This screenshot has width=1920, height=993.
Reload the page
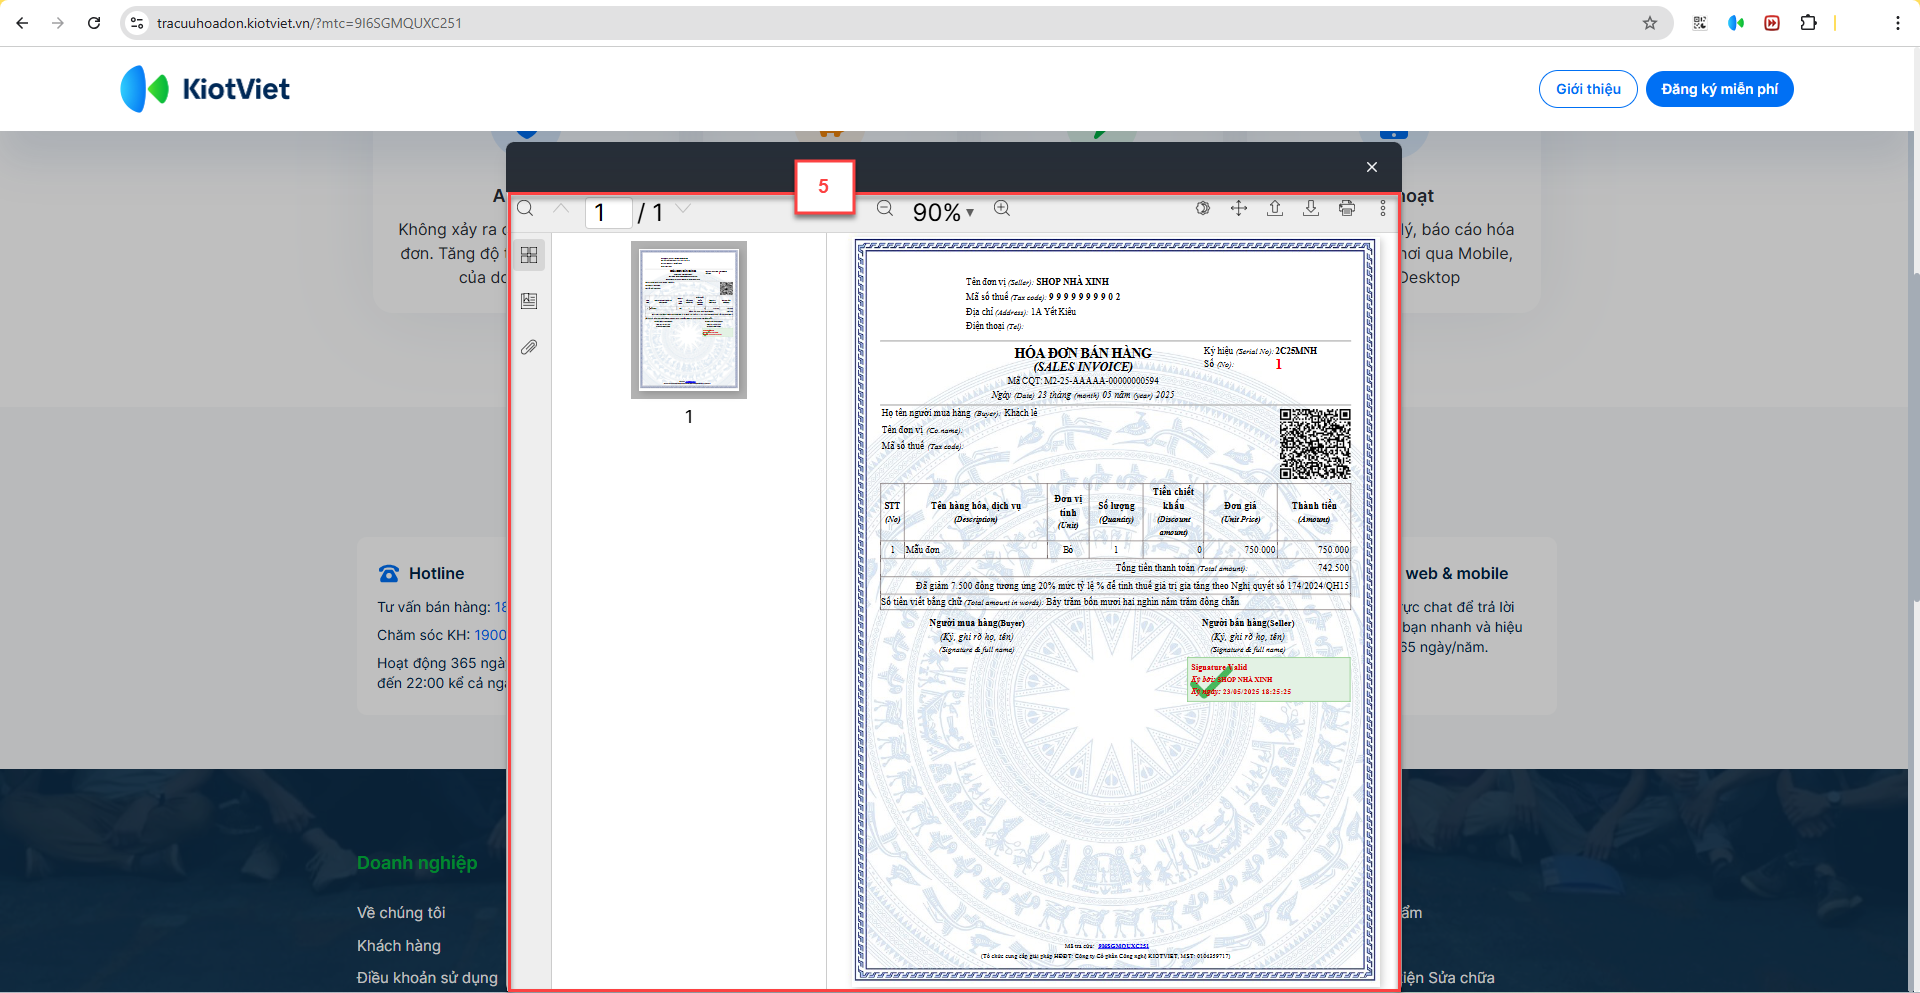94,23
